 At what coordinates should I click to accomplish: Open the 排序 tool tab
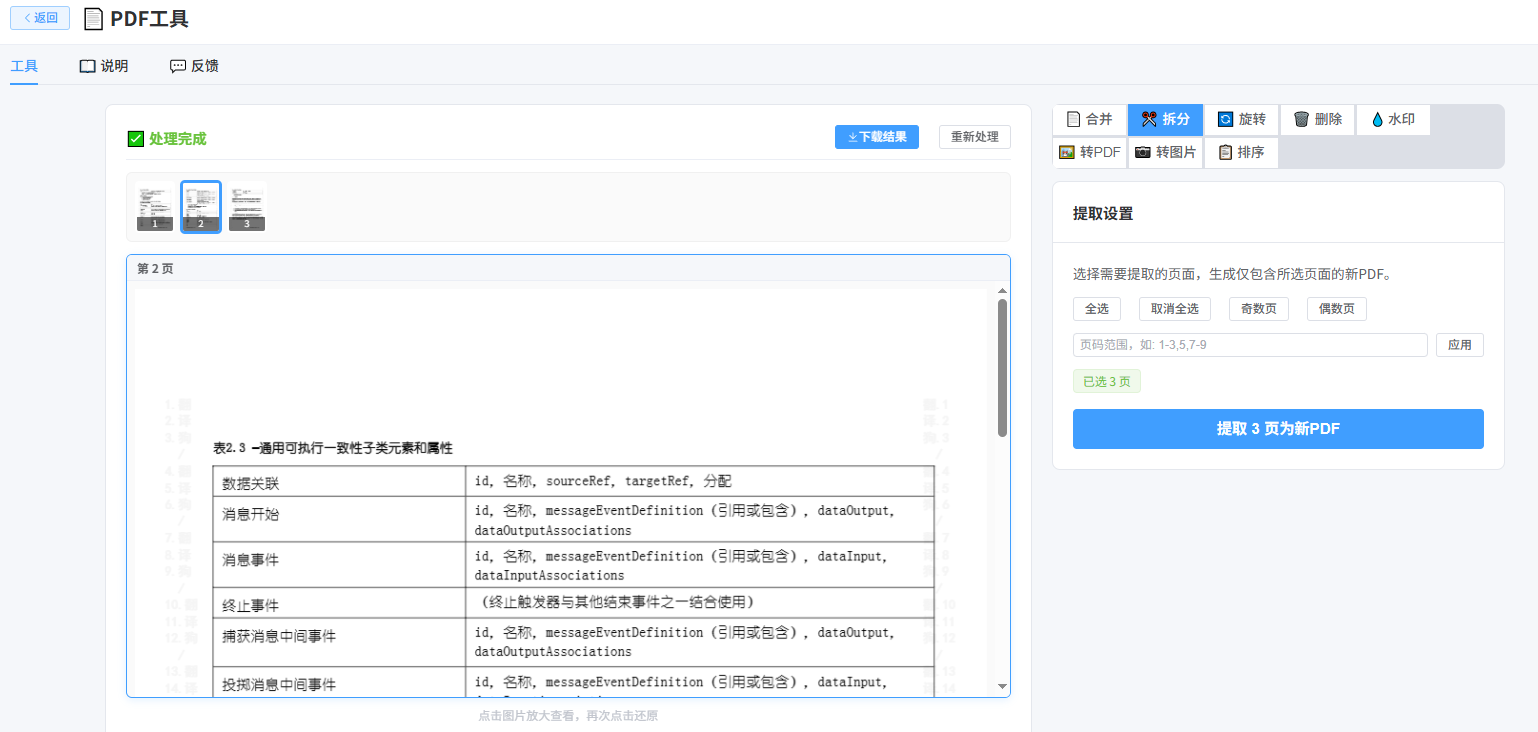pyautogui.click(x=1241, y=152)
